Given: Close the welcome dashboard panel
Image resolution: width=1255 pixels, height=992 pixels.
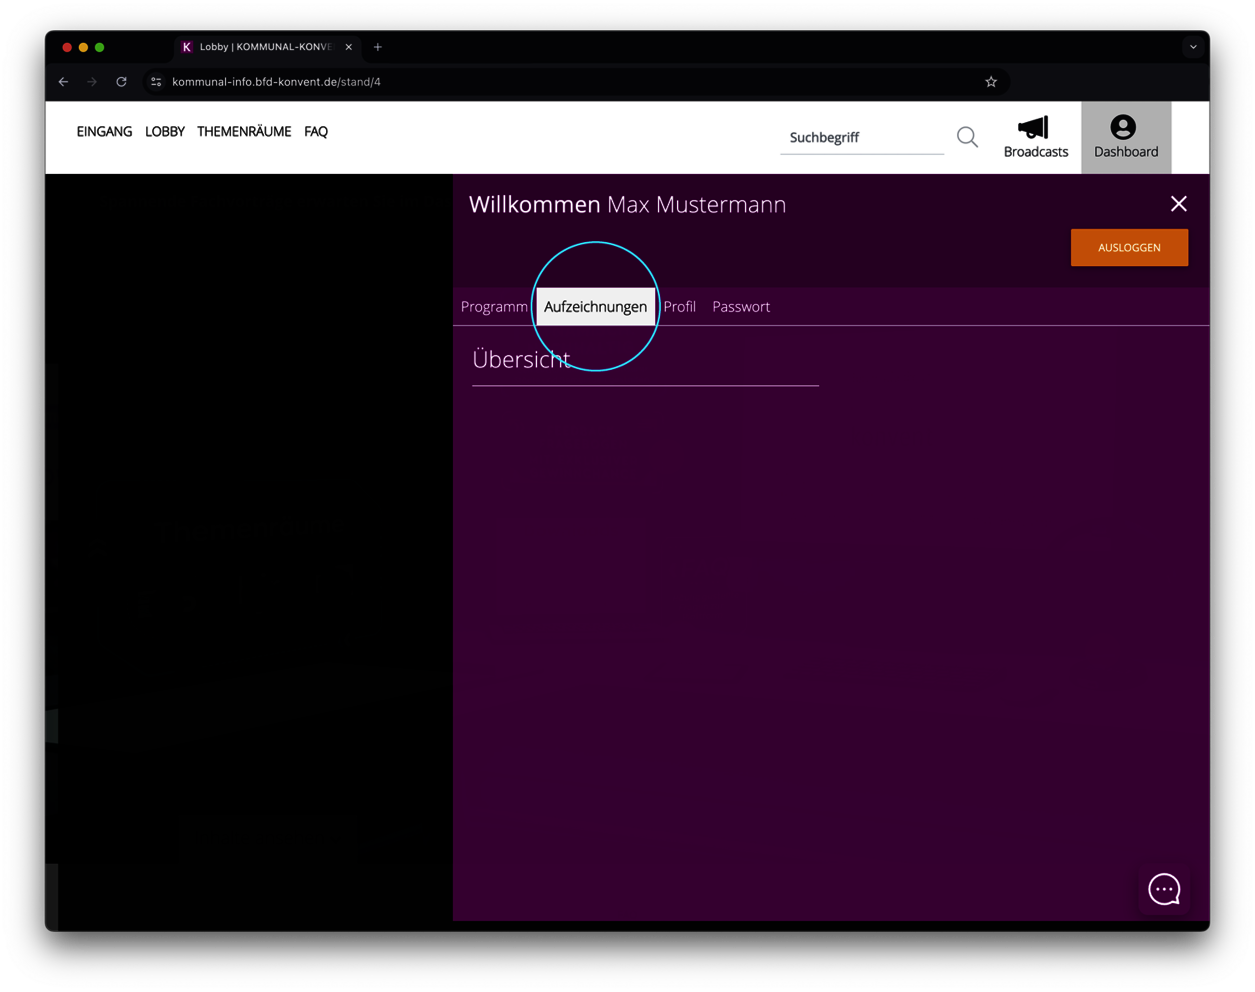Looking at the screenshot, I should click(1179, 204).
